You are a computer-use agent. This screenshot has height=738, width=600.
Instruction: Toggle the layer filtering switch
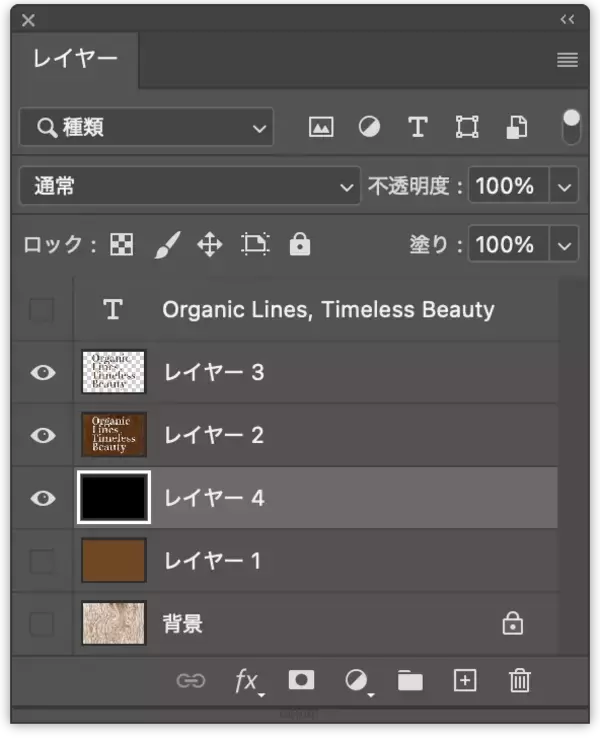point(571,127)
